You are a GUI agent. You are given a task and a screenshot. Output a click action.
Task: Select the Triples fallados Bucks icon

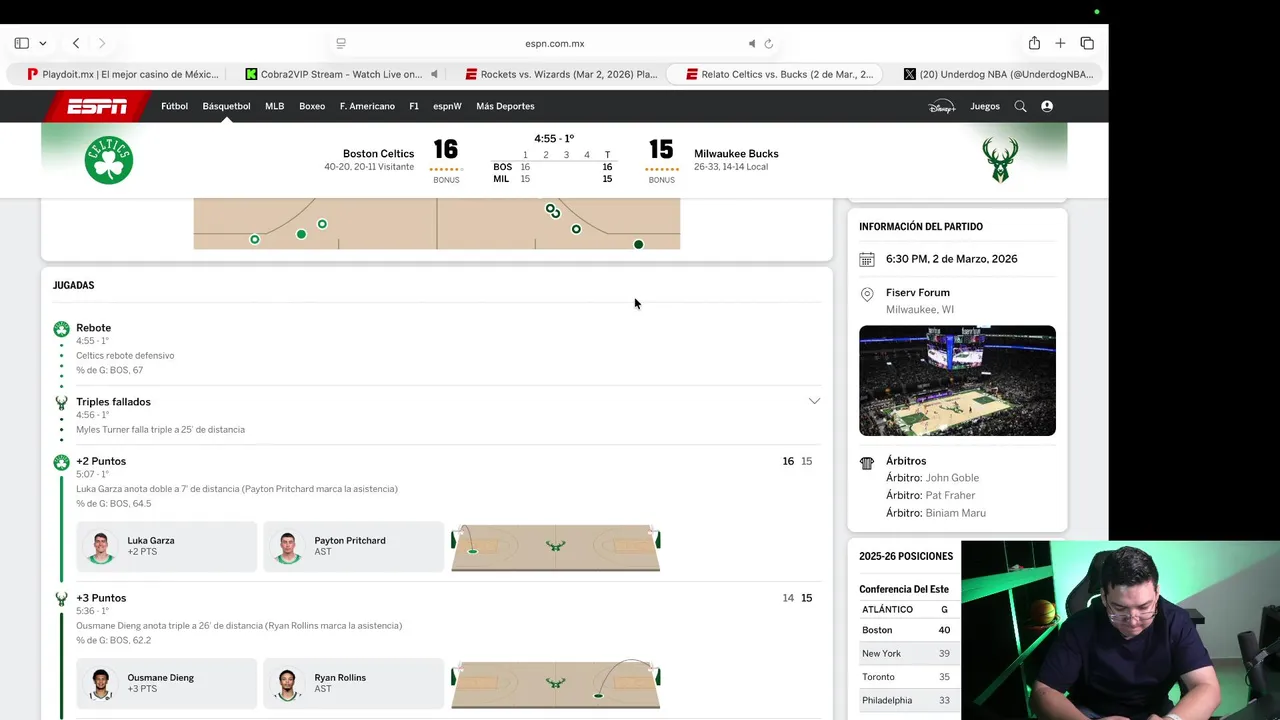(x=61, y=402)
